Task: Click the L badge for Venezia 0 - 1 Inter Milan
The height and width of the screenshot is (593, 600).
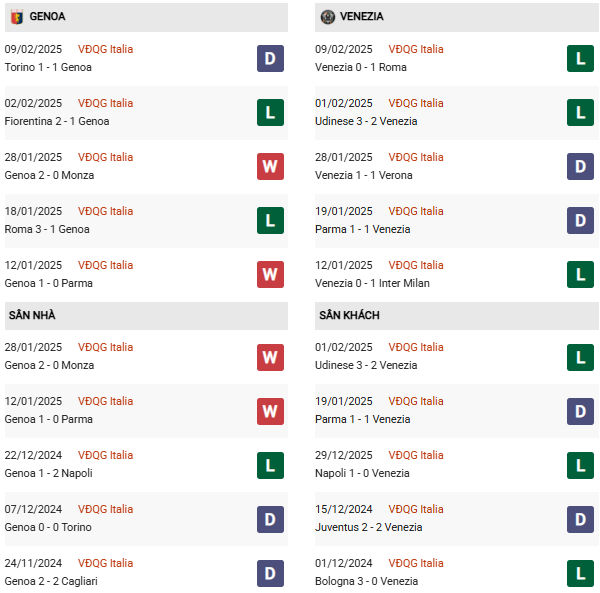Action: (x=580, y=274)
